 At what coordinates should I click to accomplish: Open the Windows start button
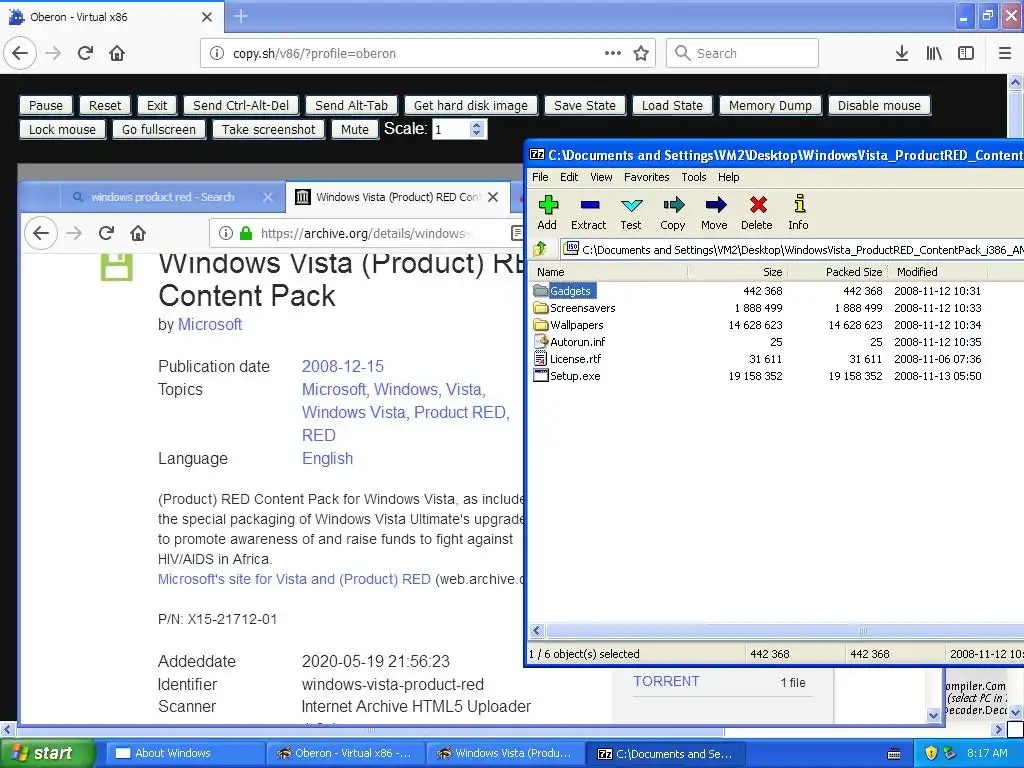(47, 753)
